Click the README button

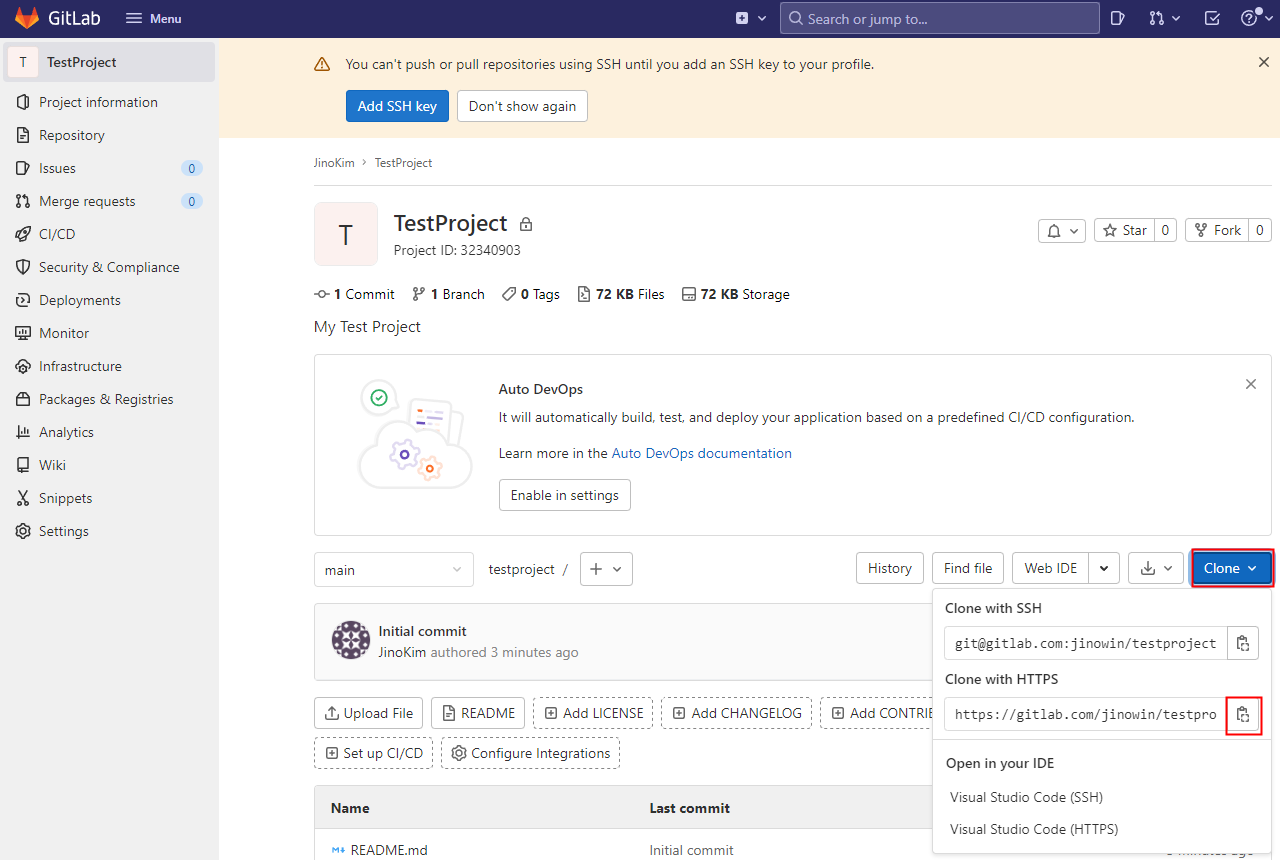click(478, 713)
